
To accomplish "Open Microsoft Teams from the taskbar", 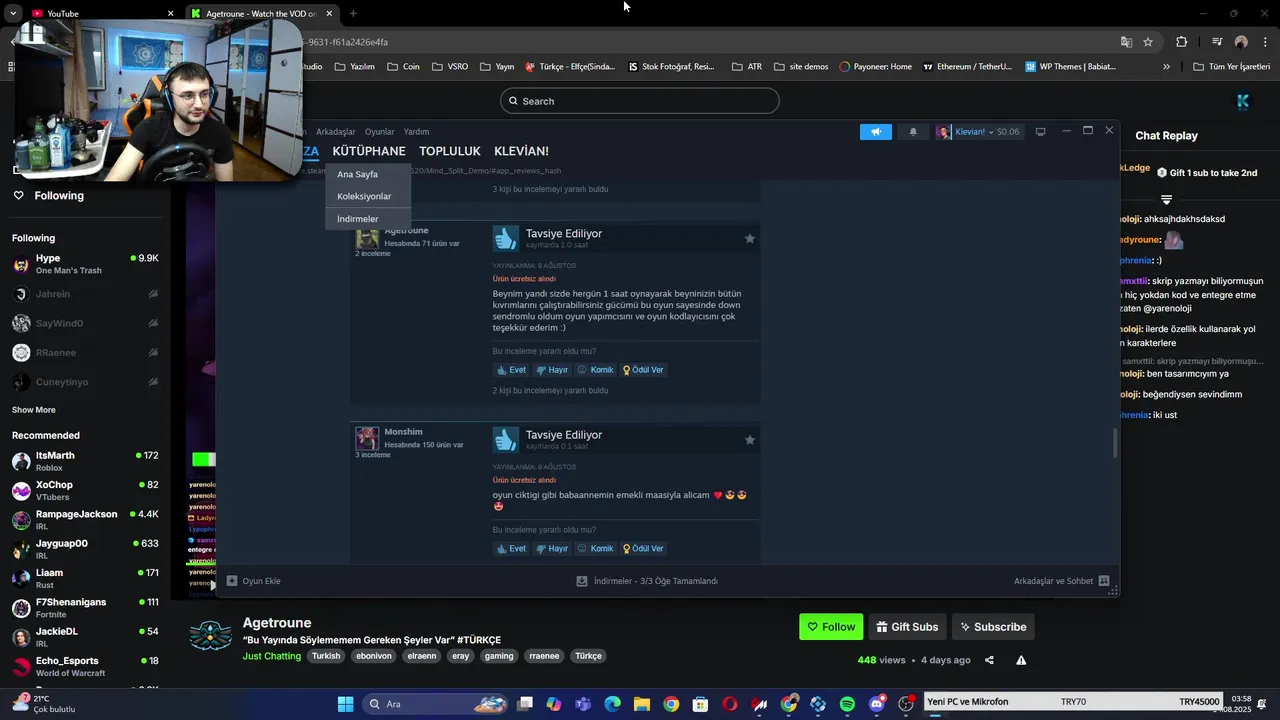I will [583, 704].
